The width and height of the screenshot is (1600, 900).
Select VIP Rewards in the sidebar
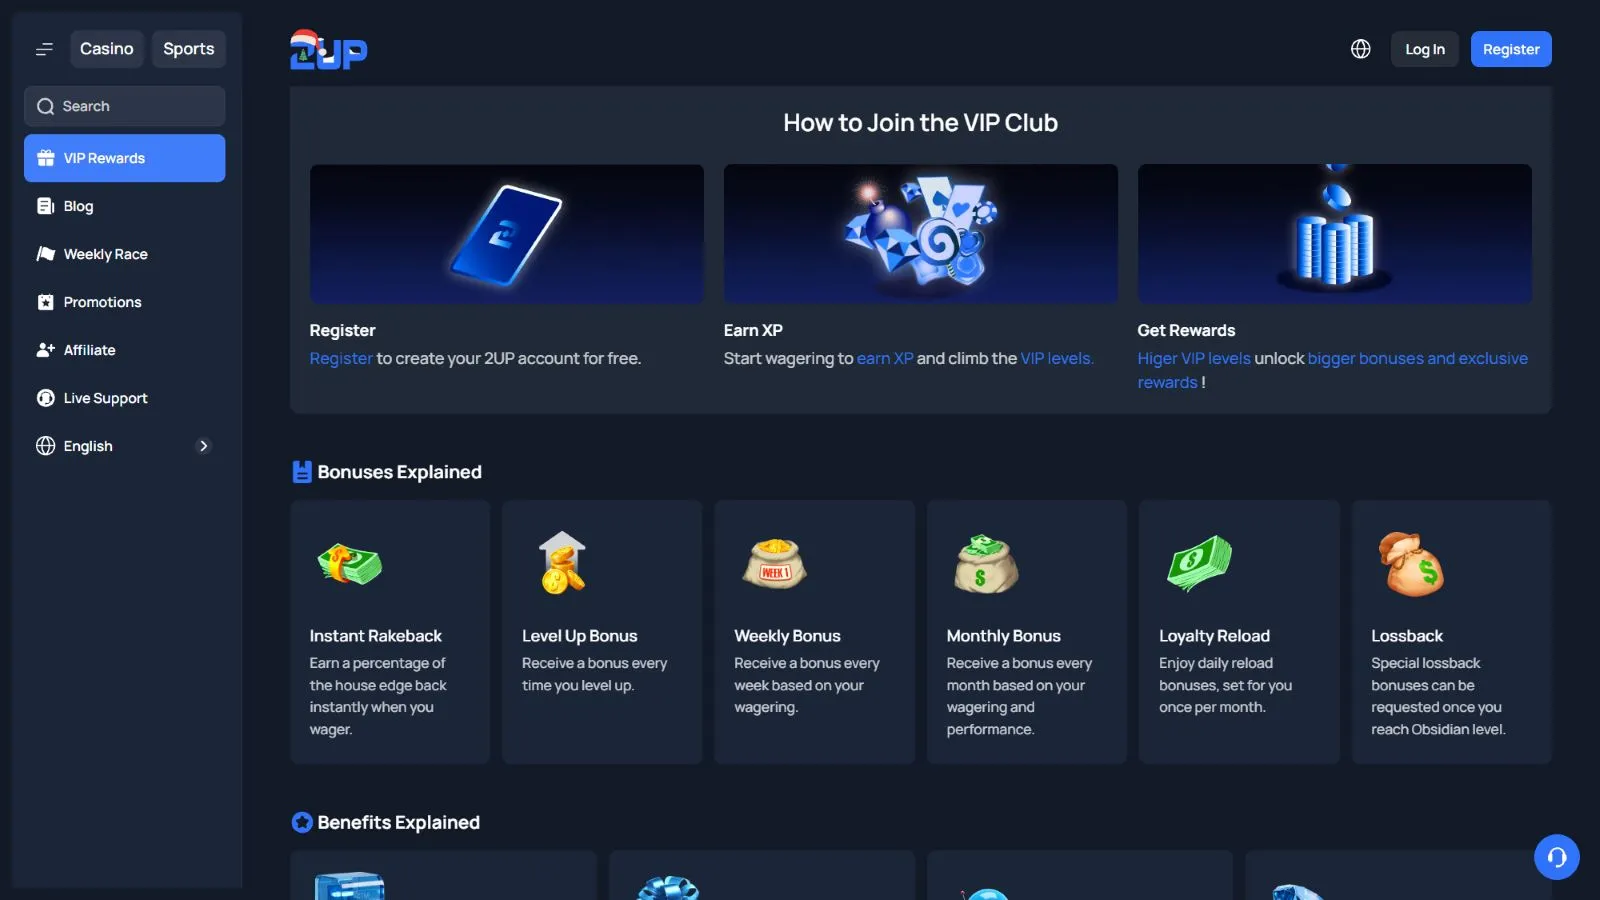tap(124, 158)
